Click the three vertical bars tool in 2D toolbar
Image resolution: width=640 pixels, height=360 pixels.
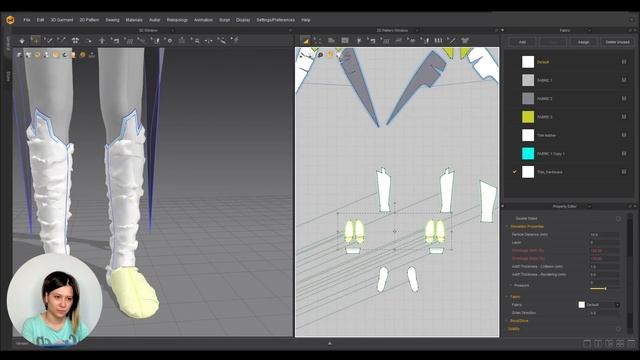pyautogui.click(x=438, y=40)
